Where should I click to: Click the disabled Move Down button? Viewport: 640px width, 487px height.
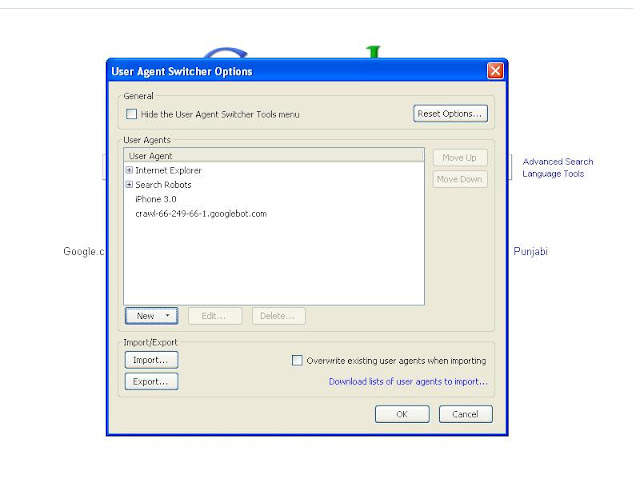(460, 179)
